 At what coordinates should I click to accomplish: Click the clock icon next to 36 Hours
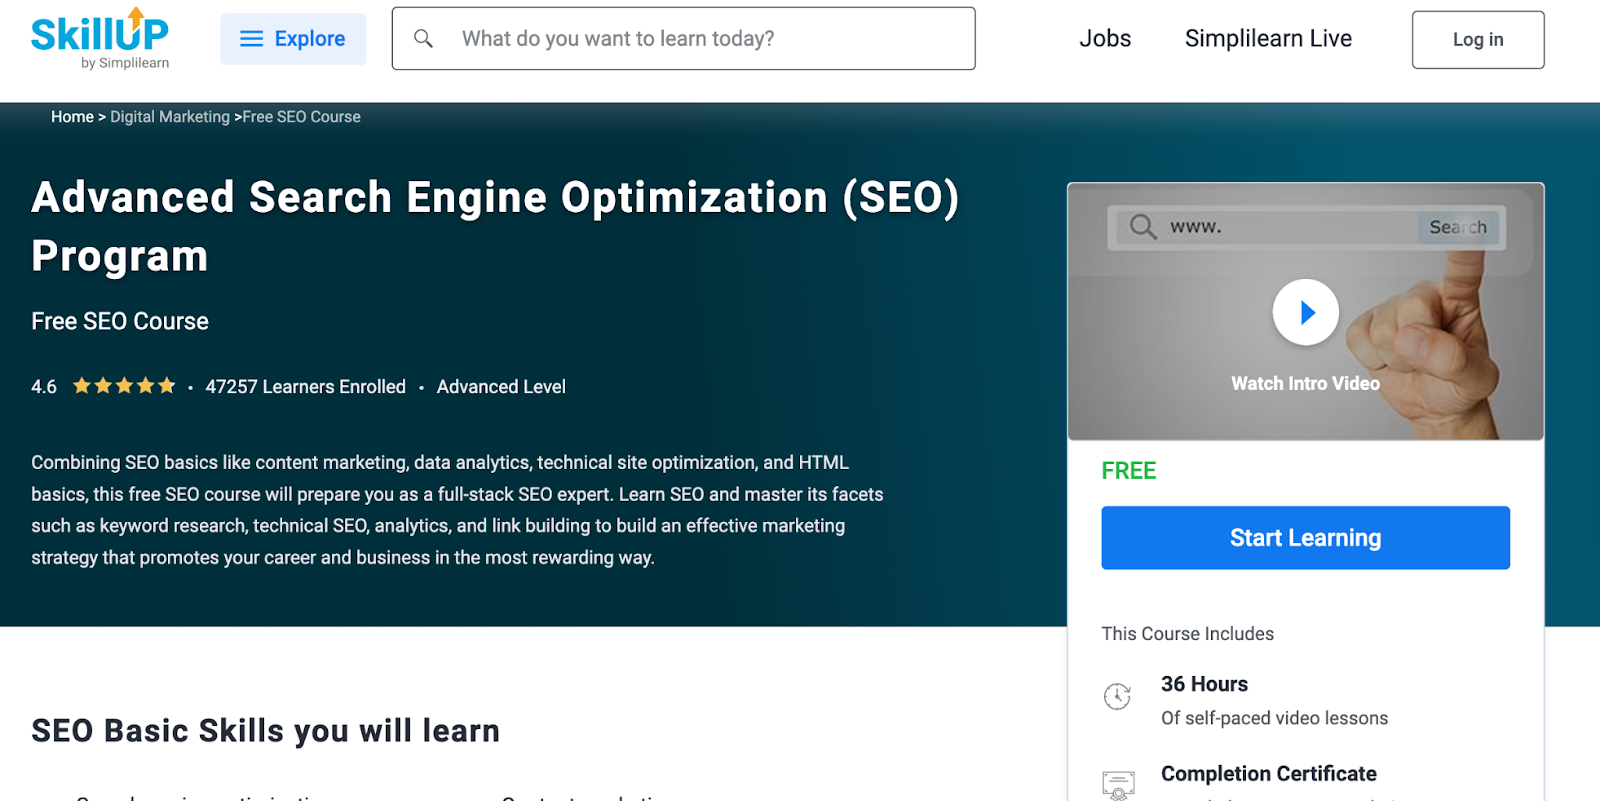tap(1117, 696)
